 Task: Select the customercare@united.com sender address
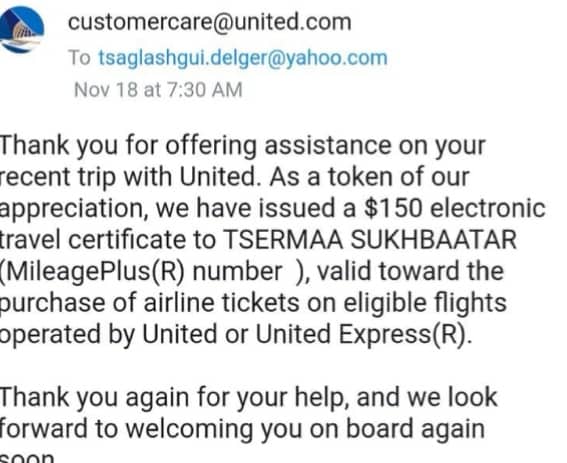tap(210, 22)
